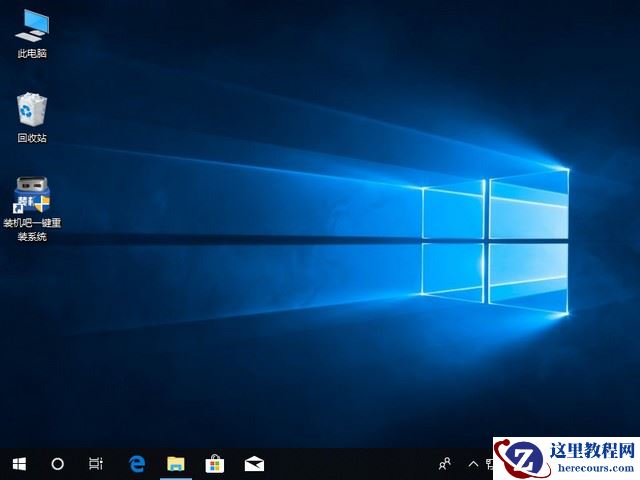The image size is (640, 480).
Task: Click the 回收站 text label
Action: point(32,138)
